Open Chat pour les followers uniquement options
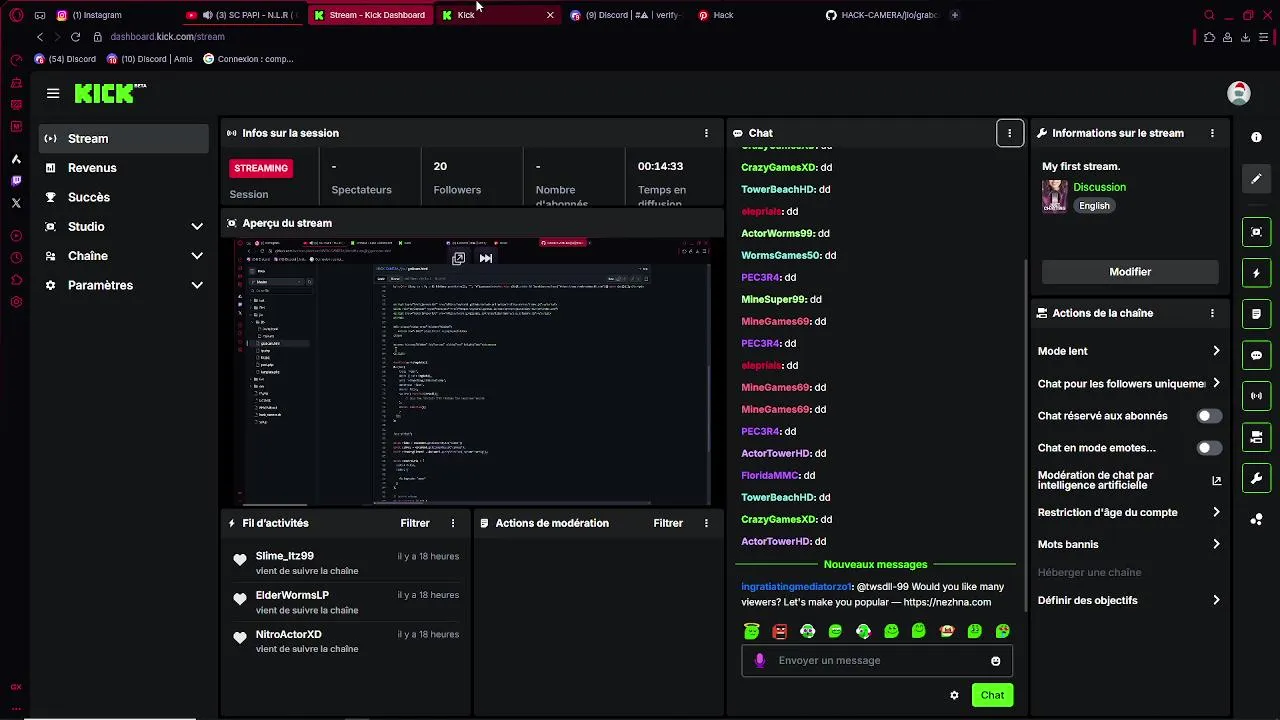Image resolution: width=1280 pixels, height=720 pixels. (1129, 384)
